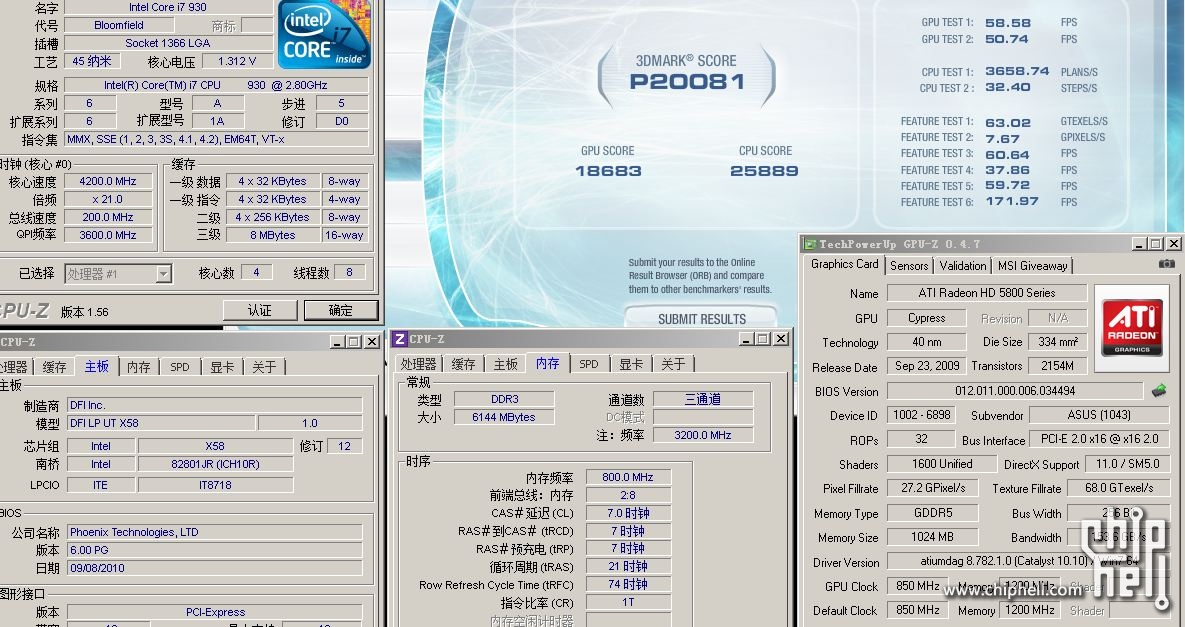The width and height of the screenshot is (1185, 627).
Task: Open 主板 tab in CPU-Z memory window
Action: point(506,364)
